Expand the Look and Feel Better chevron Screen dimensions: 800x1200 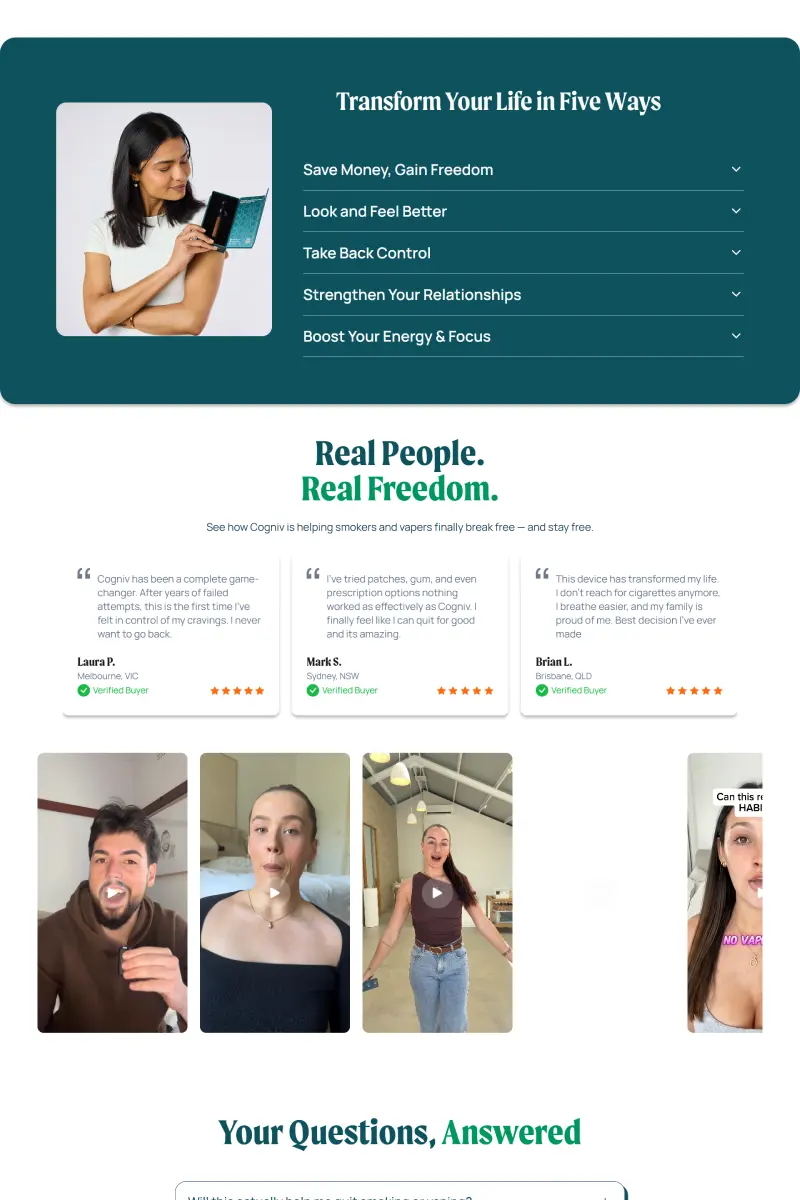click(736, 211)
